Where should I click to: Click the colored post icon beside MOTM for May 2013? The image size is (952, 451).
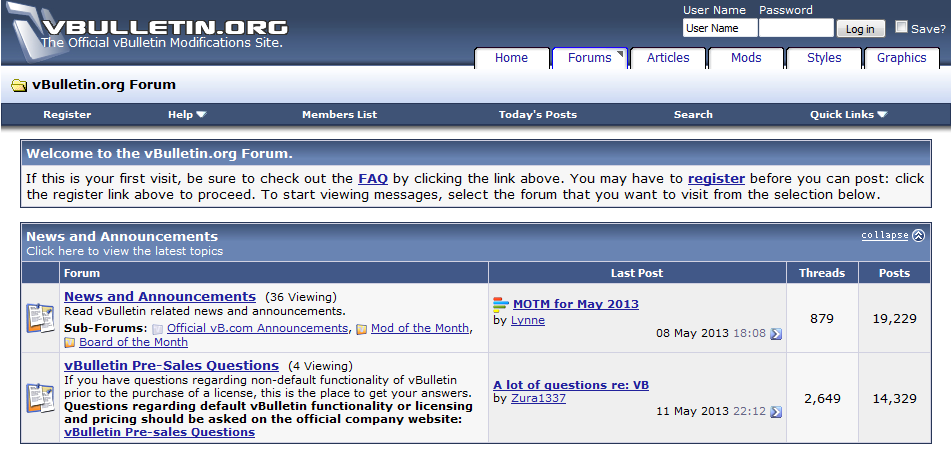click(x=501, y=304)
